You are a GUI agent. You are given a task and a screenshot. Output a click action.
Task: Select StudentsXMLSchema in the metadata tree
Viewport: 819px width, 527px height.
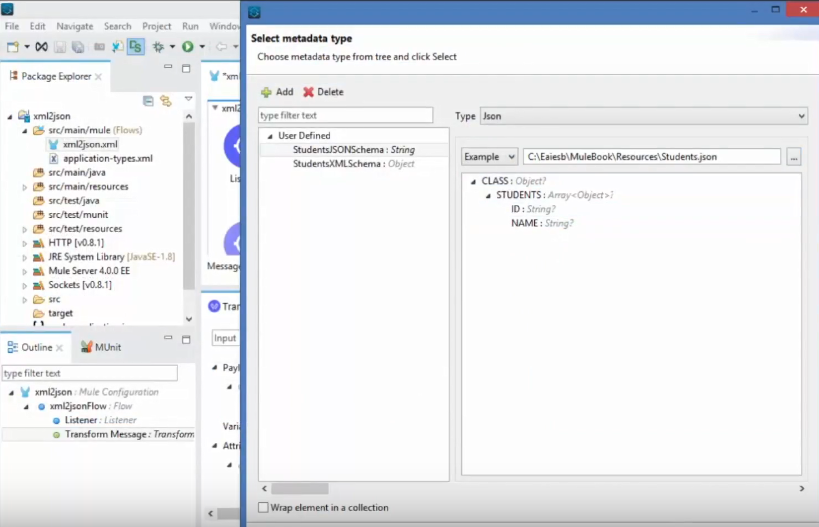coord(337,163)
